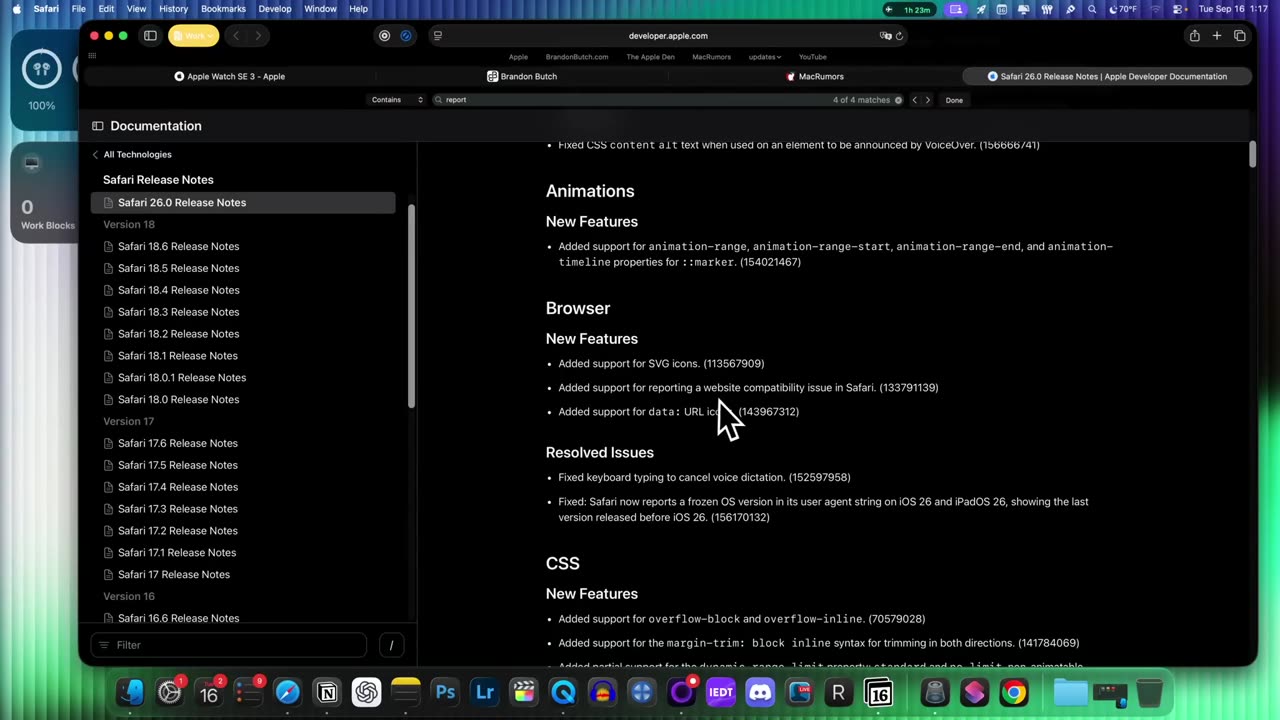Open Safari 18.5 Release Notes
Viewport: 1280px width, 720px height.
178,268
